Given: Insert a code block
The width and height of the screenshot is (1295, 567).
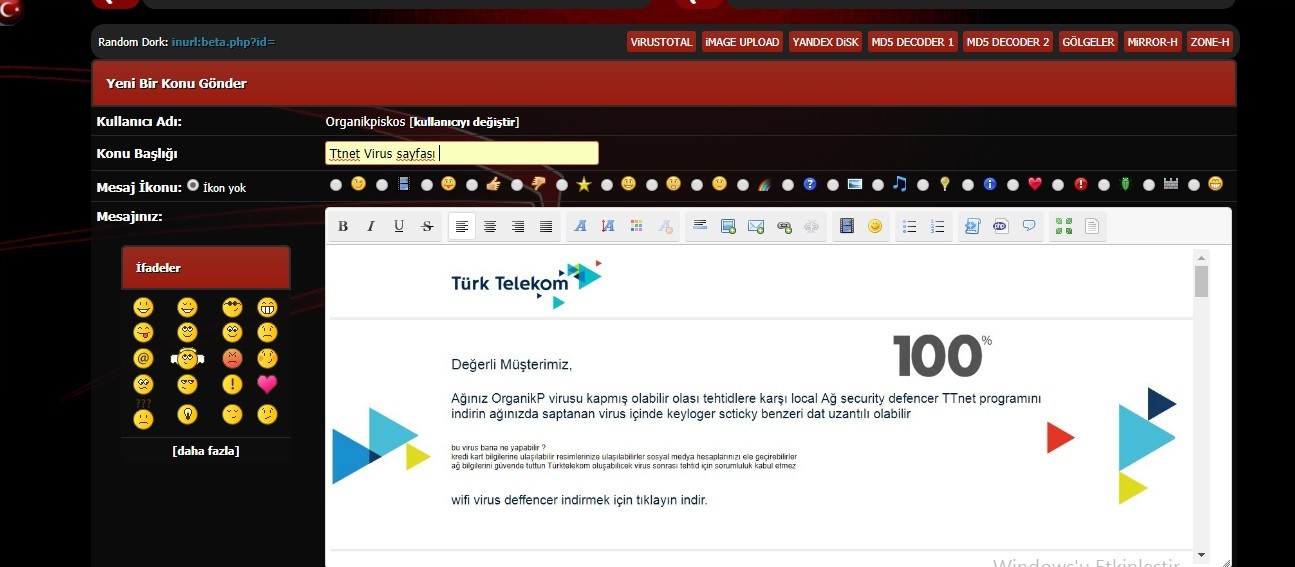Looking at the screenshot, I should click(972, 227).
